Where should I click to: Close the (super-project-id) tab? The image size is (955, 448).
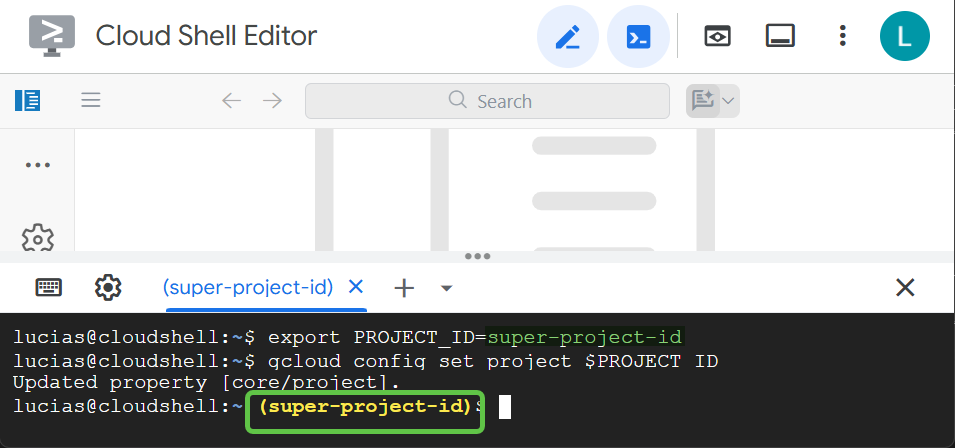click(355, 287)
